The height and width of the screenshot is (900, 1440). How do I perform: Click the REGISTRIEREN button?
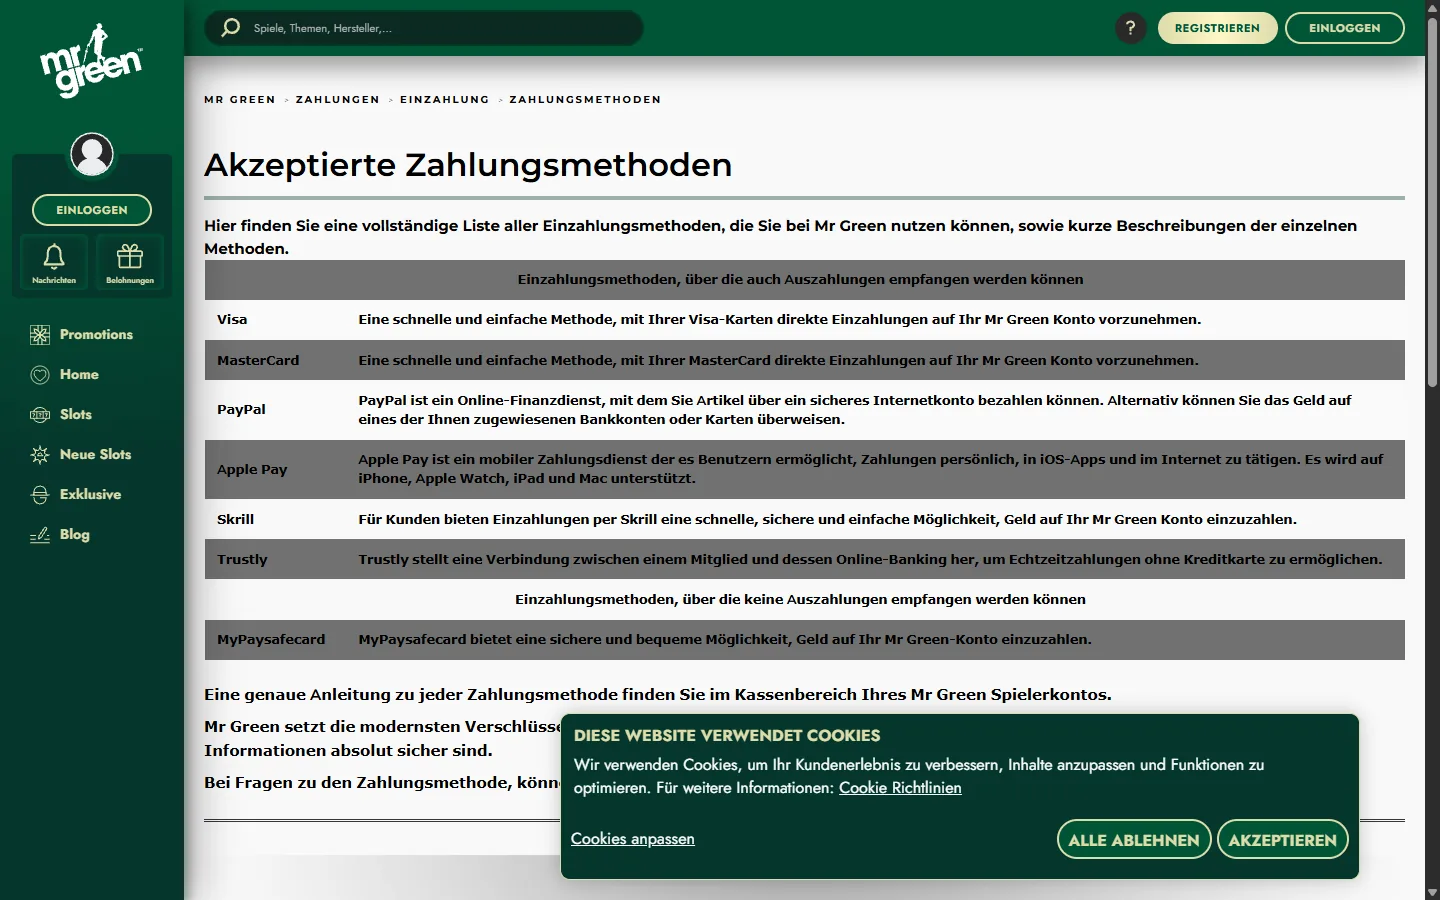pos(1217,28)
